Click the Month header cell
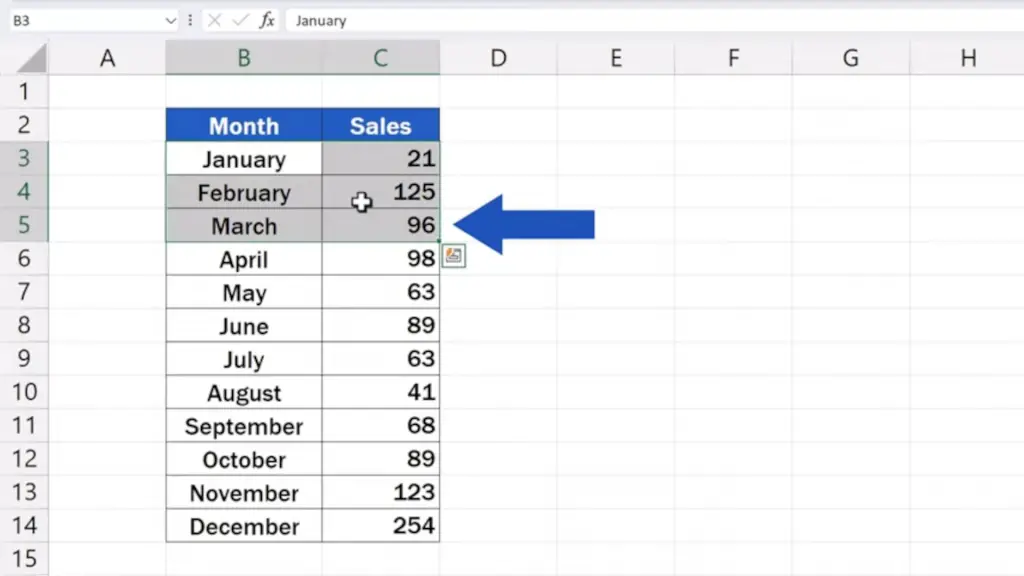The width and height of the screenshot is (1024, 576). point(244,125)
